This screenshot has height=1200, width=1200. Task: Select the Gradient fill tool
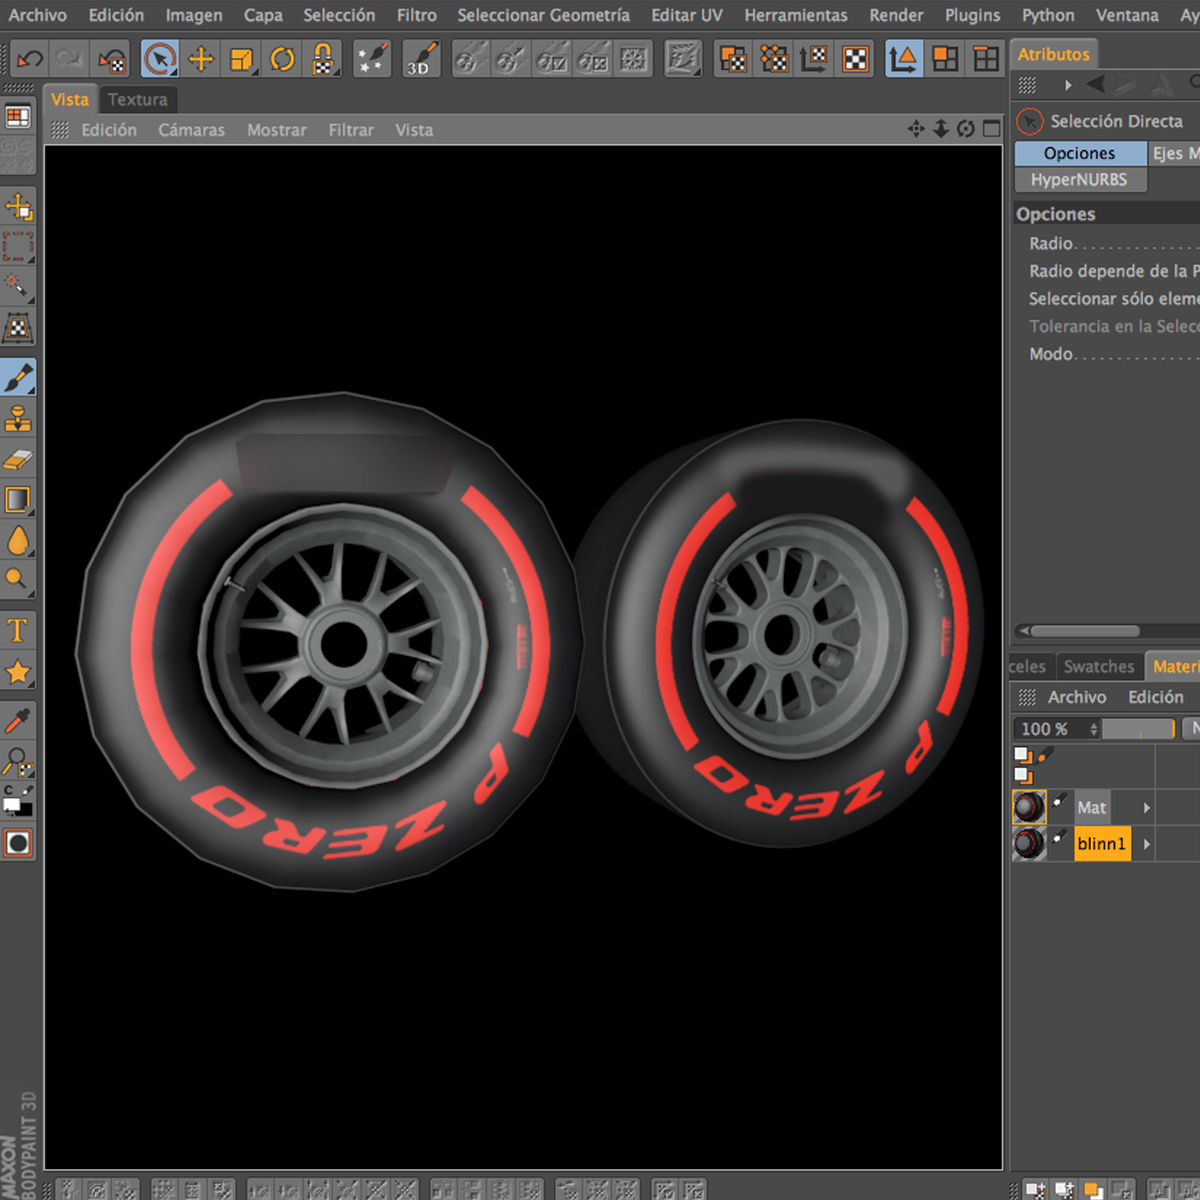coord(18,499)
